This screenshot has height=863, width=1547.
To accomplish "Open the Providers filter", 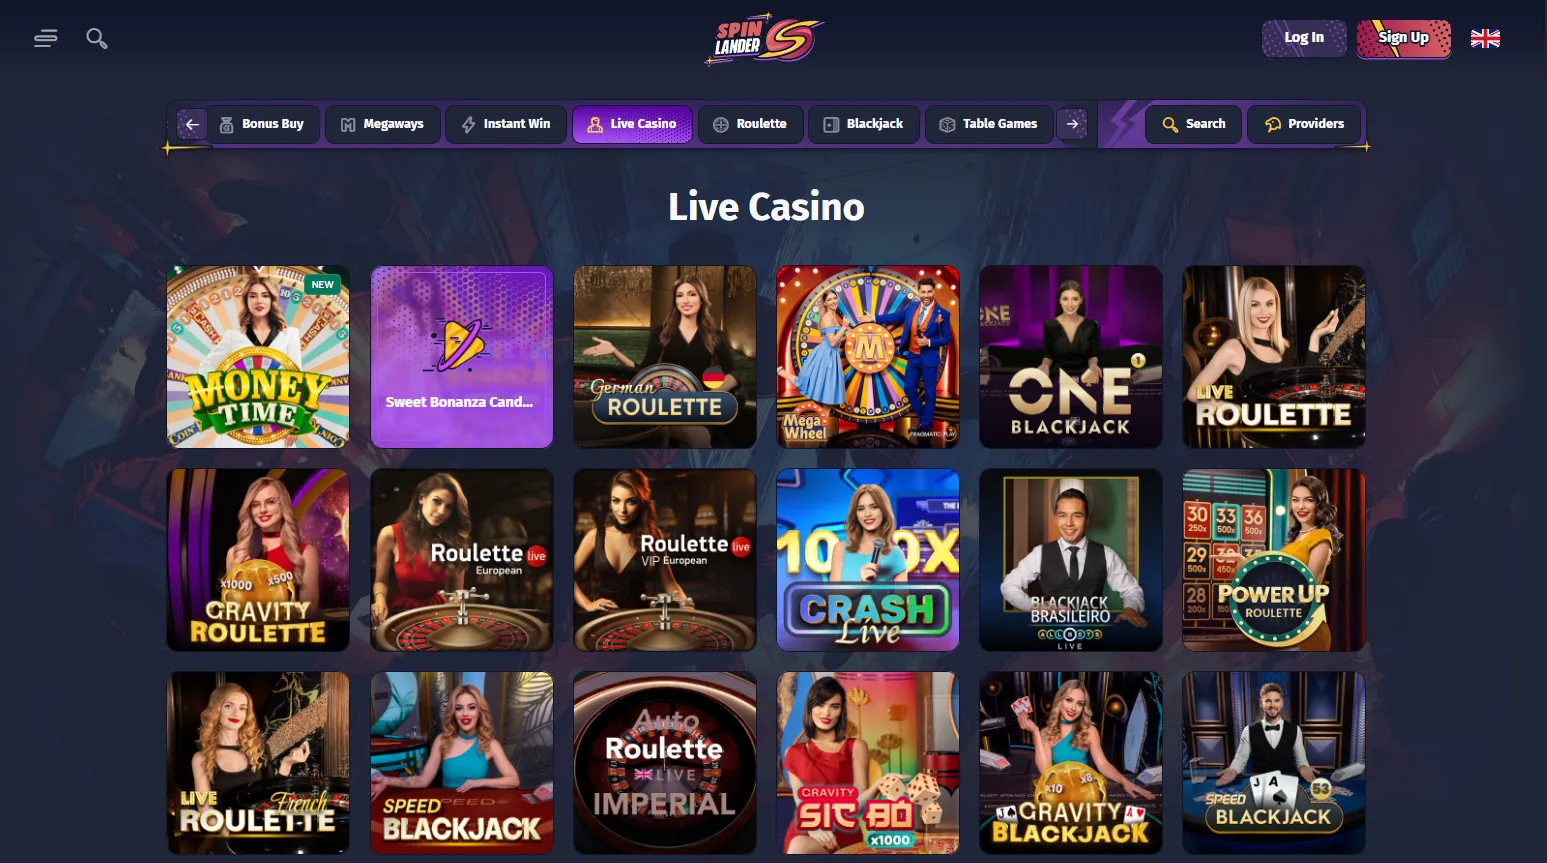I will tap(1304, 124).
